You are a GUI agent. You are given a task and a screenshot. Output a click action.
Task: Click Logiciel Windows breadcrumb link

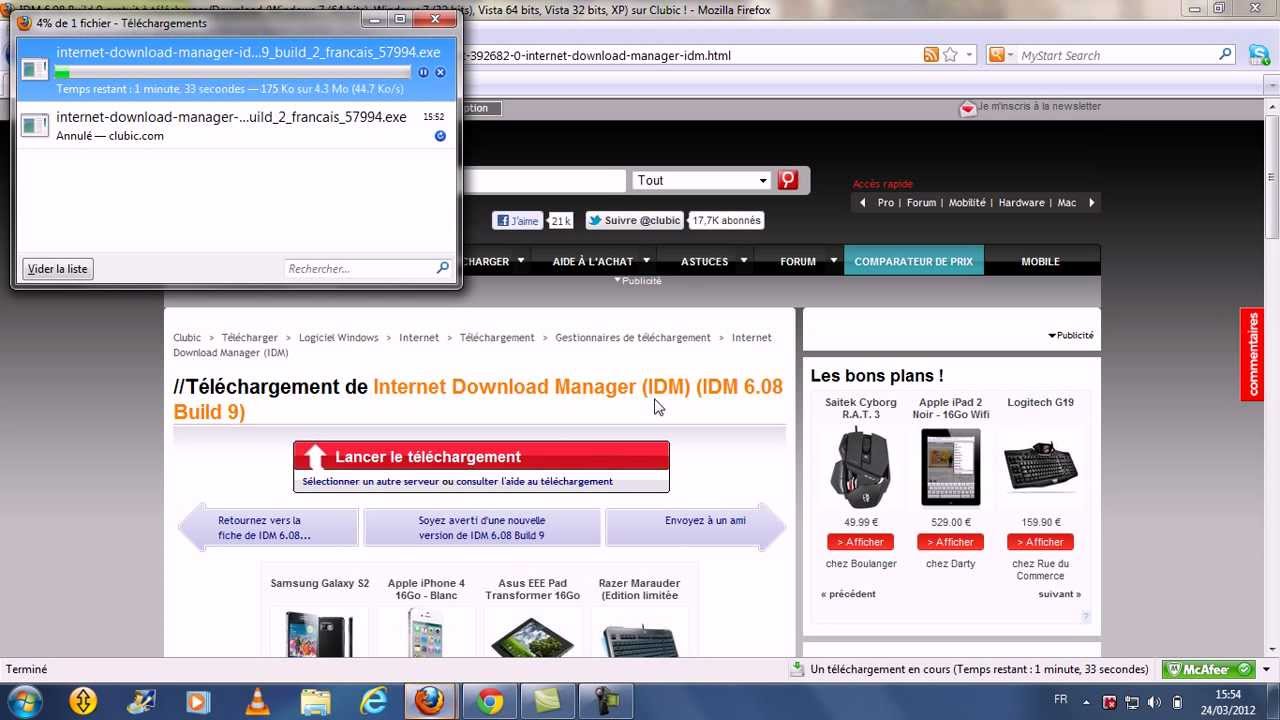point(338,338)
